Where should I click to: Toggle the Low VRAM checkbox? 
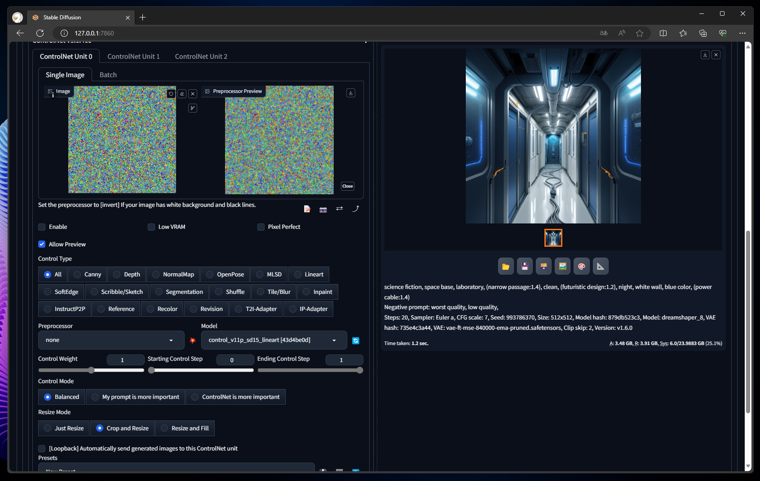coord(151,227)
